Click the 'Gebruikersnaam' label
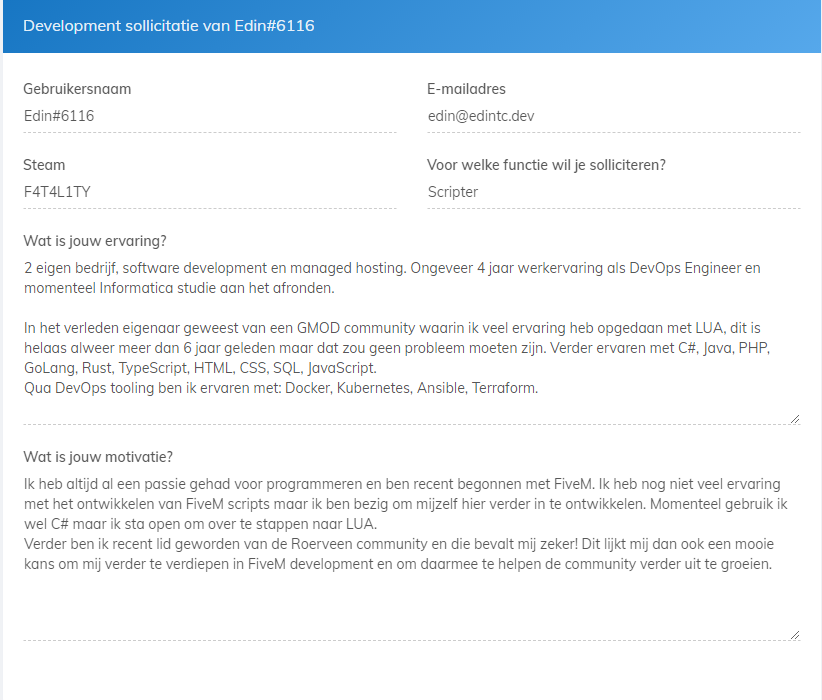The image size is (822, 700). (x=77, y=89)
